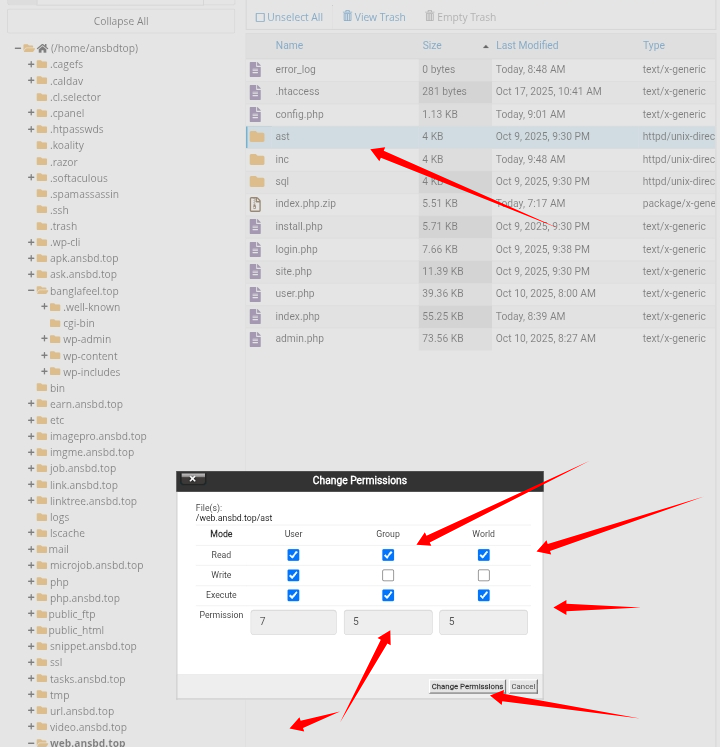Click the admin.php file icon
Image resolution: width=720 pixels, height=747 pixels.
pyautogui.click(x=256, y=339)
